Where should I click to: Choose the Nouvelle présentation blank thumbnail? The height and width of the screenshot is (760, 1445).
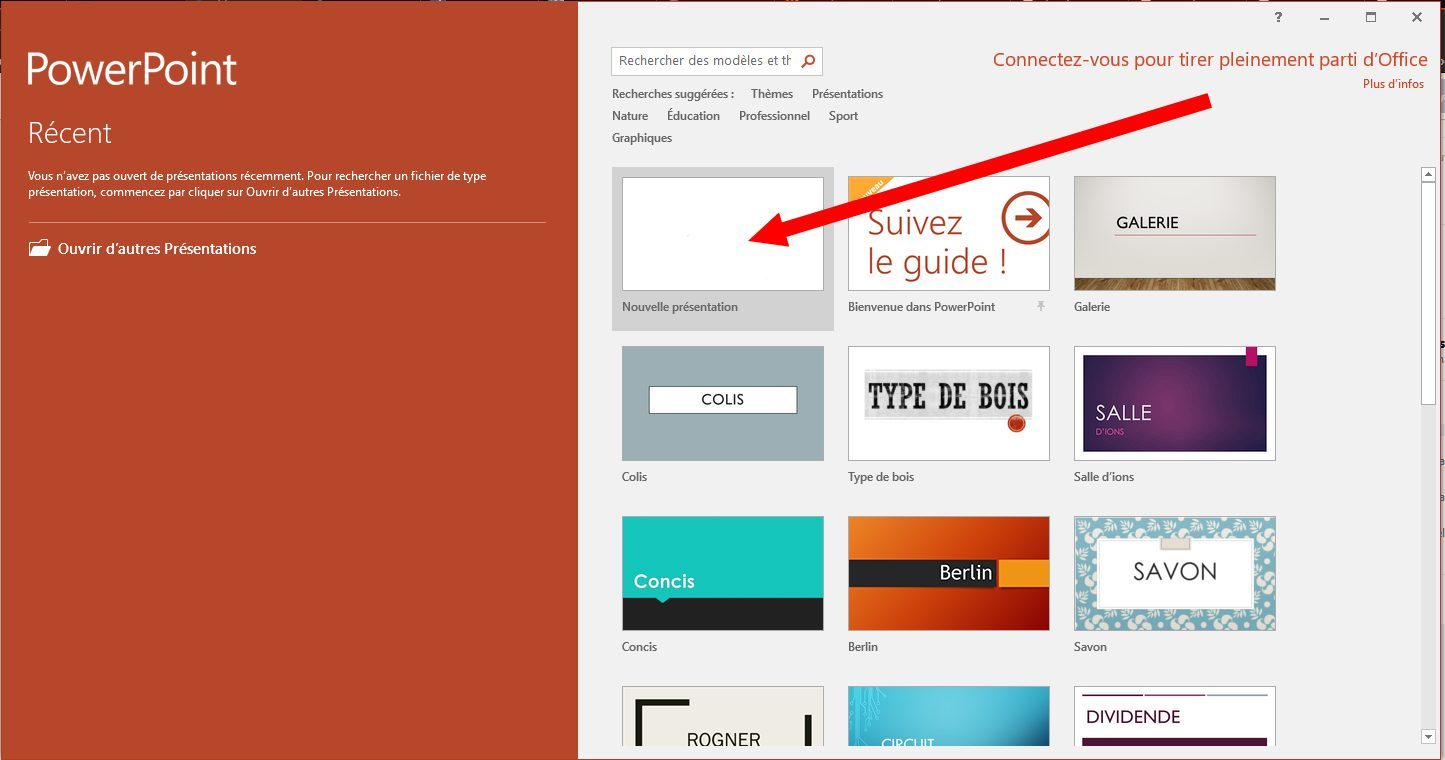tap(723, 234)
